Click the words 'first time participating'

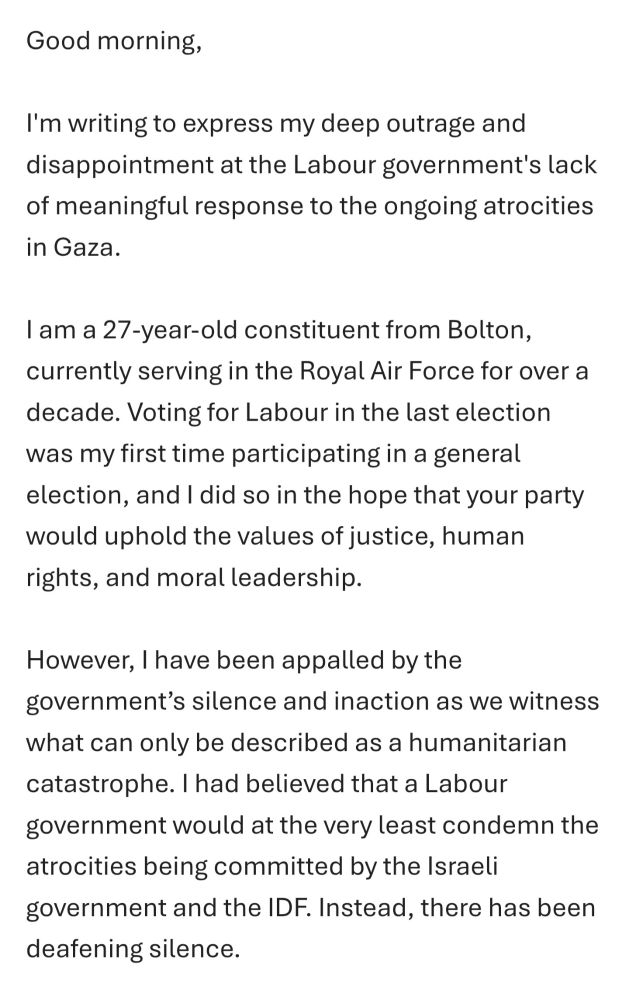pos(251,453)
